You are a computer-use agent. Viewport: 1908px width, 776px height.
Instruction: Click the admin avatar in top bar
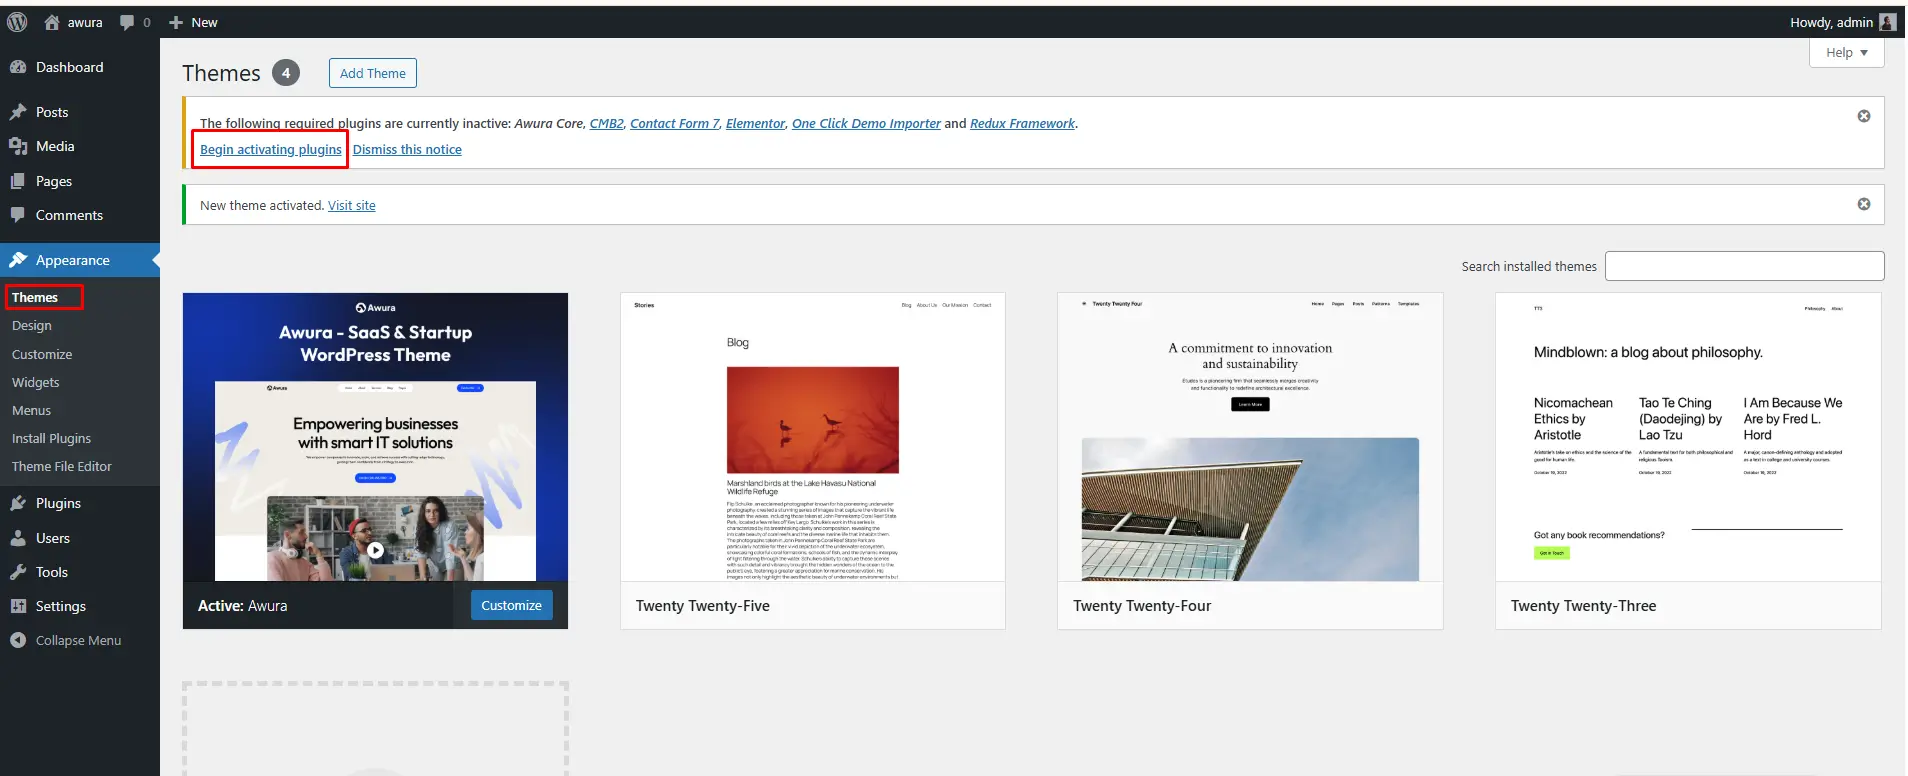click(1888, 22)
